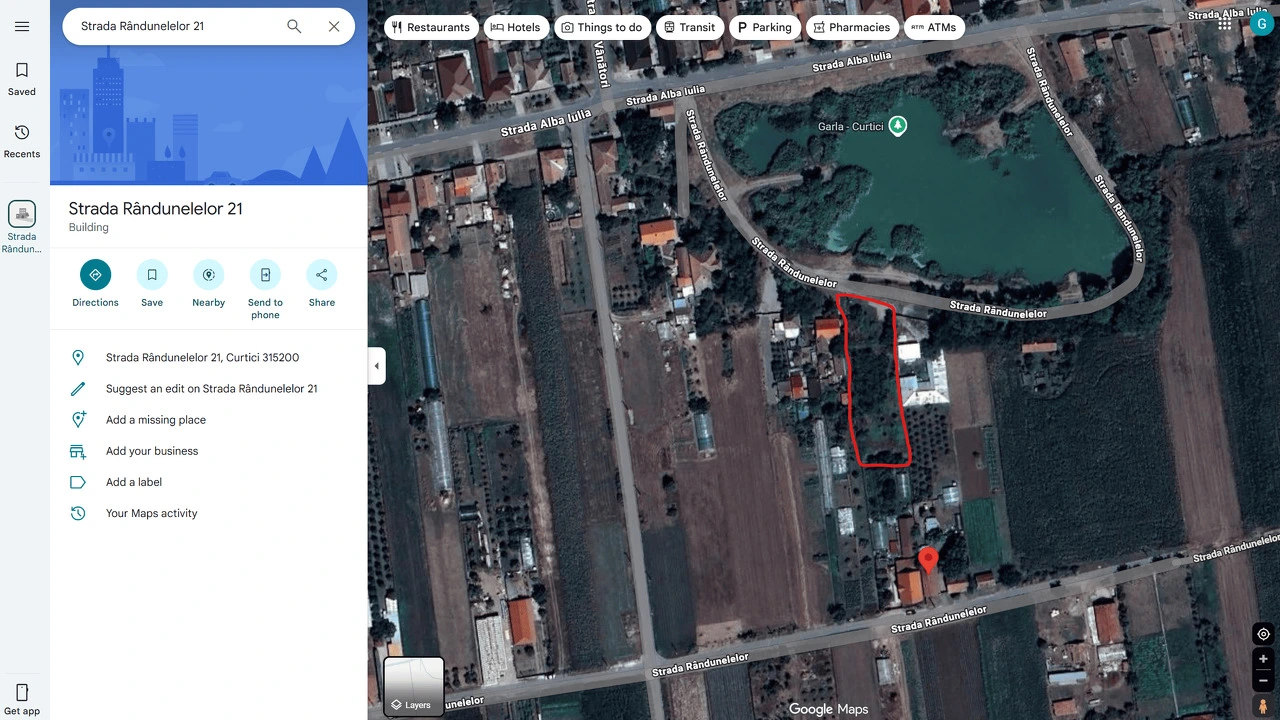Clear the search box with X
Image resolution: width=1280 pixels, height=720 pixels.
point(334,27)
